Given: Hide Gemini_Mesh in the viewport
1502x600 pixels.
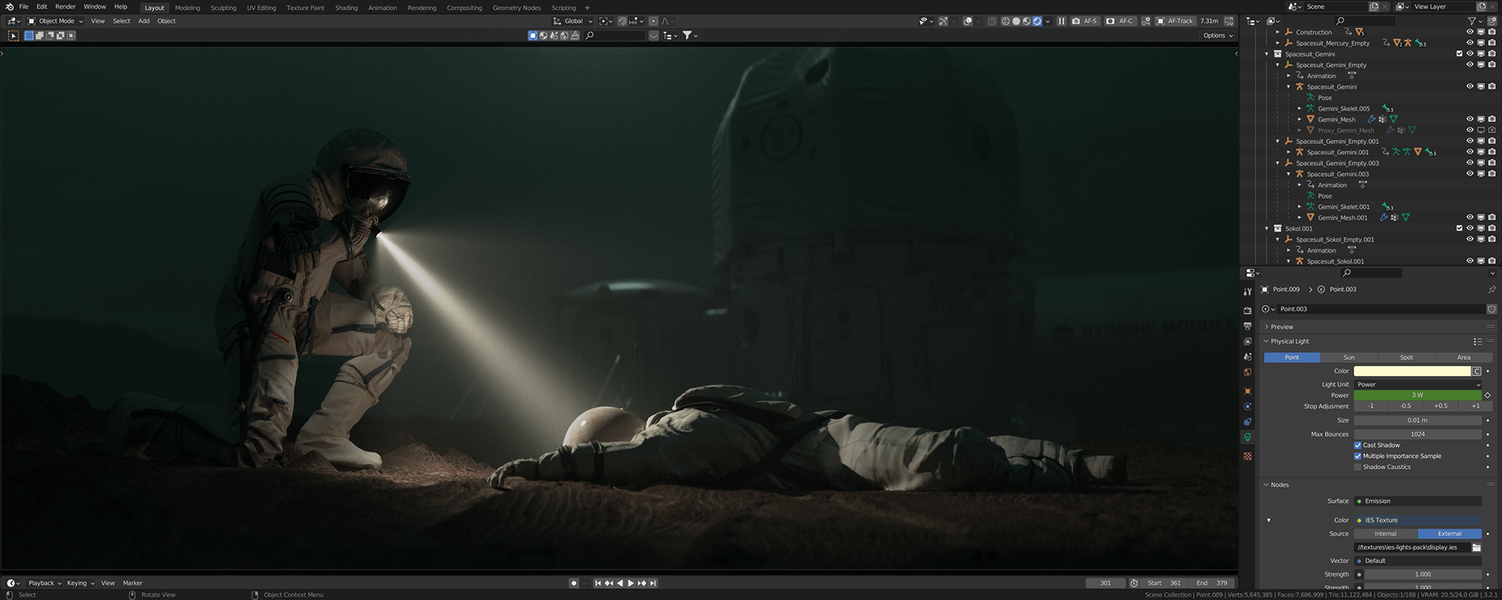Looking at the screenshot, I should coord(1470,119).
